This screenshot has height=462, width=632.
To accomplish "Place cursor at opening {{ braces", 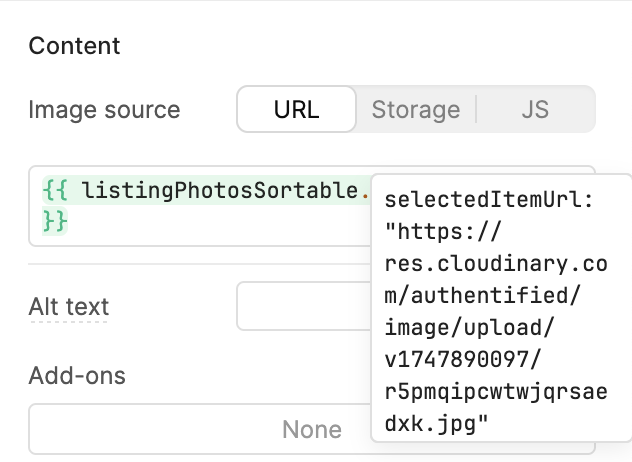I will pos(55,190).
